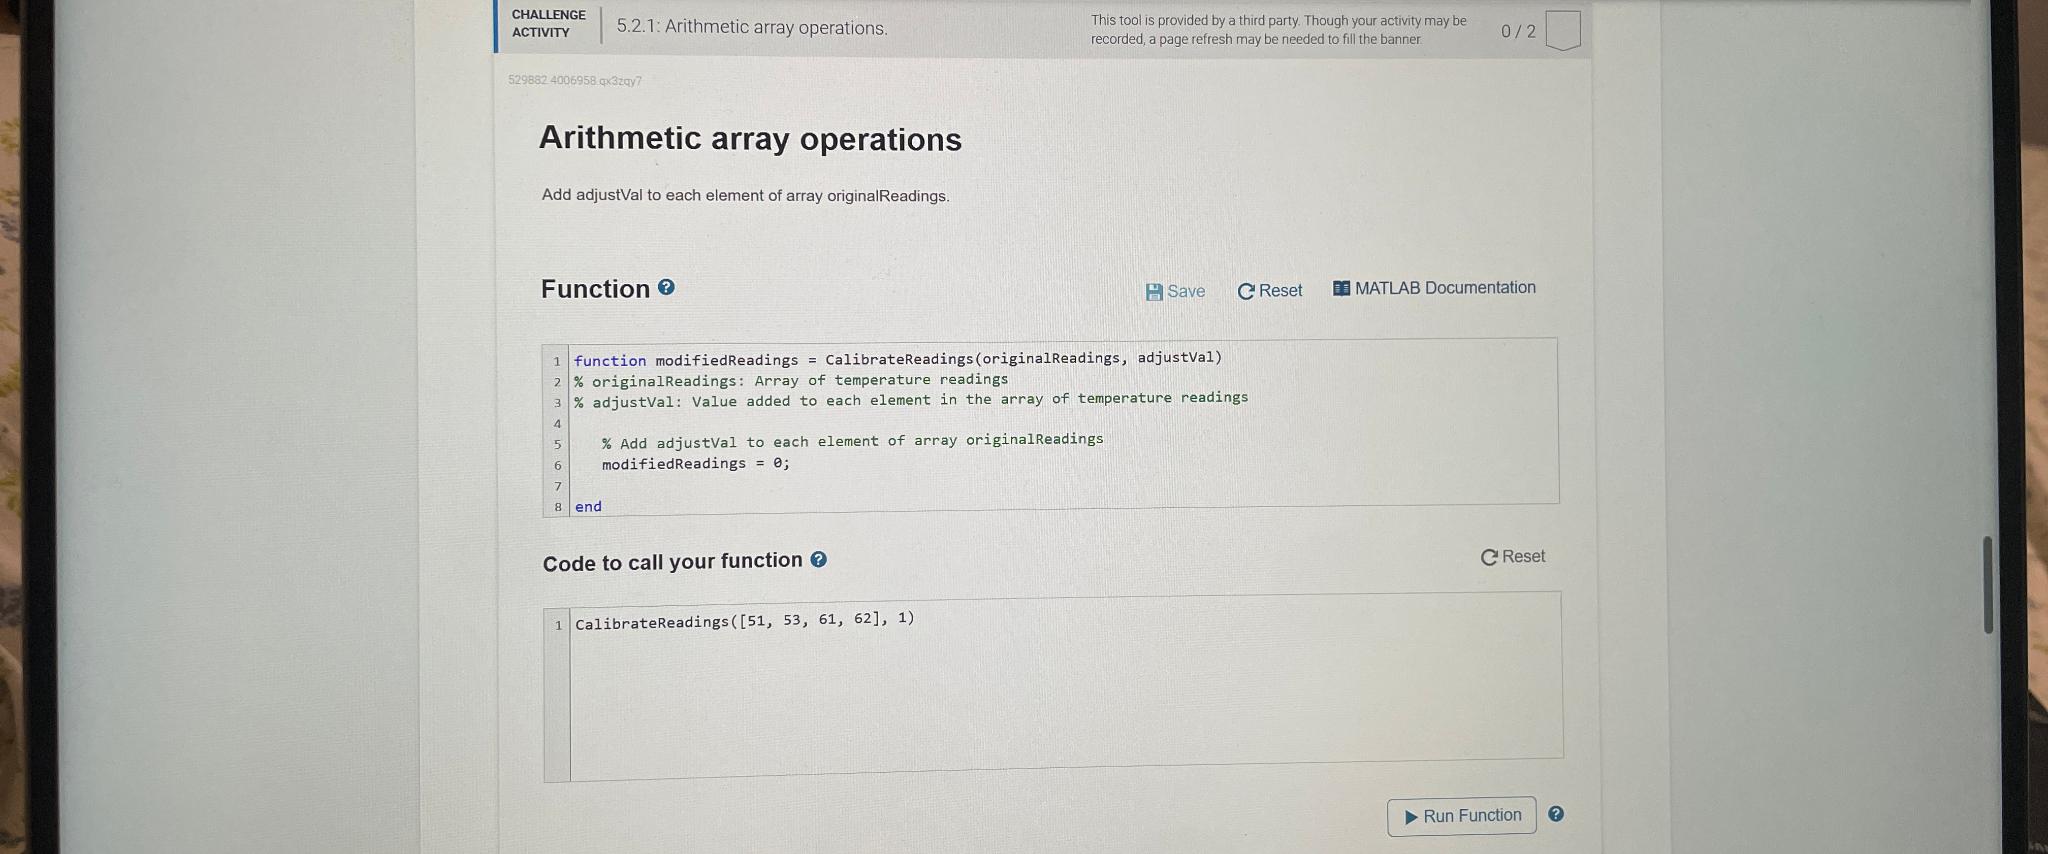The height and width of the screenshot is (854, 2048).
Task: Reset the Function code editor
Action: [x=1270, y=290]
